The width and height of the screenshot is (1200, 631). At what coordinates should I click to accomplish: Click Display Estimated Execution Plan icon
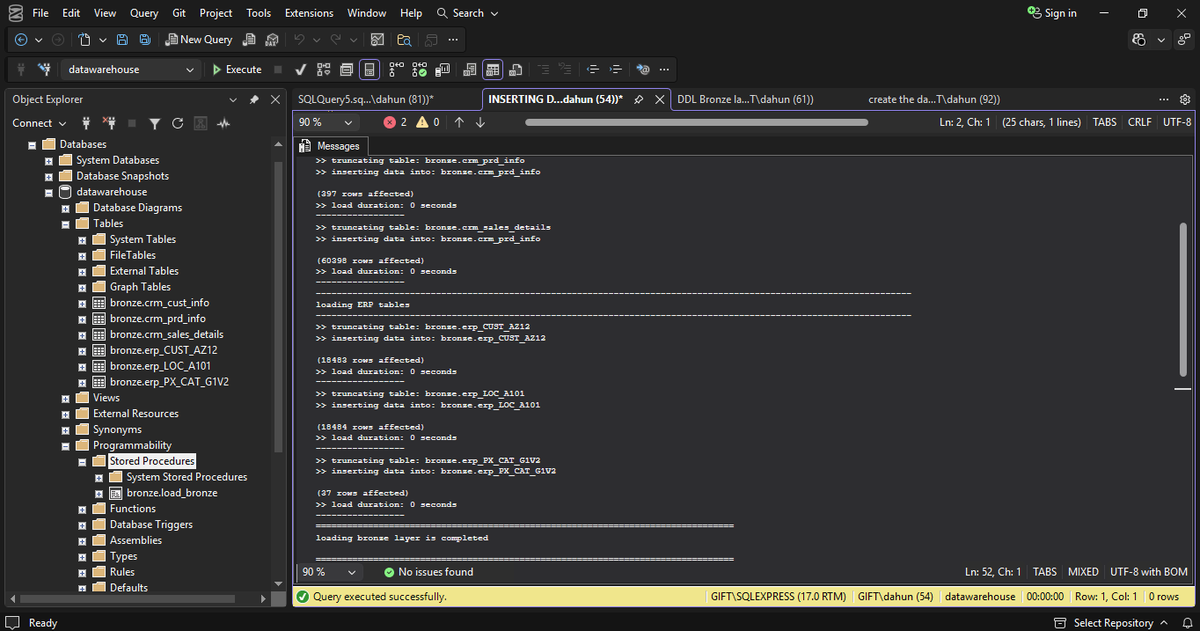323,70
